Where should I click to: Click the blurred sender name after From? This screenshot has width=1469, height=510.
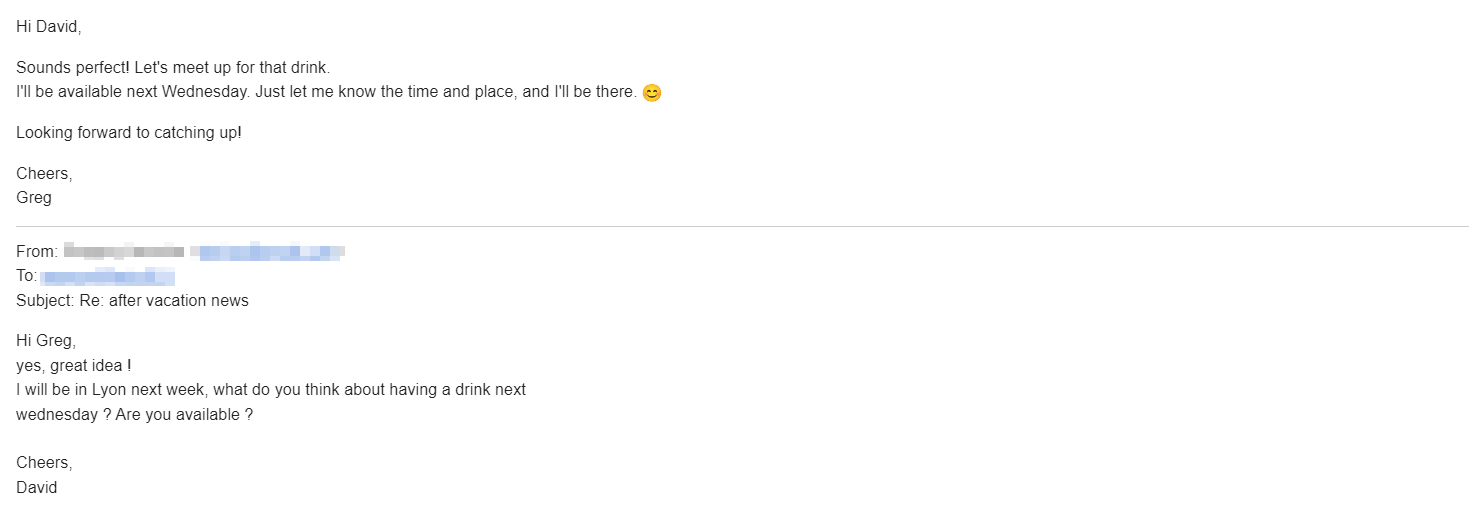(123, 251)
